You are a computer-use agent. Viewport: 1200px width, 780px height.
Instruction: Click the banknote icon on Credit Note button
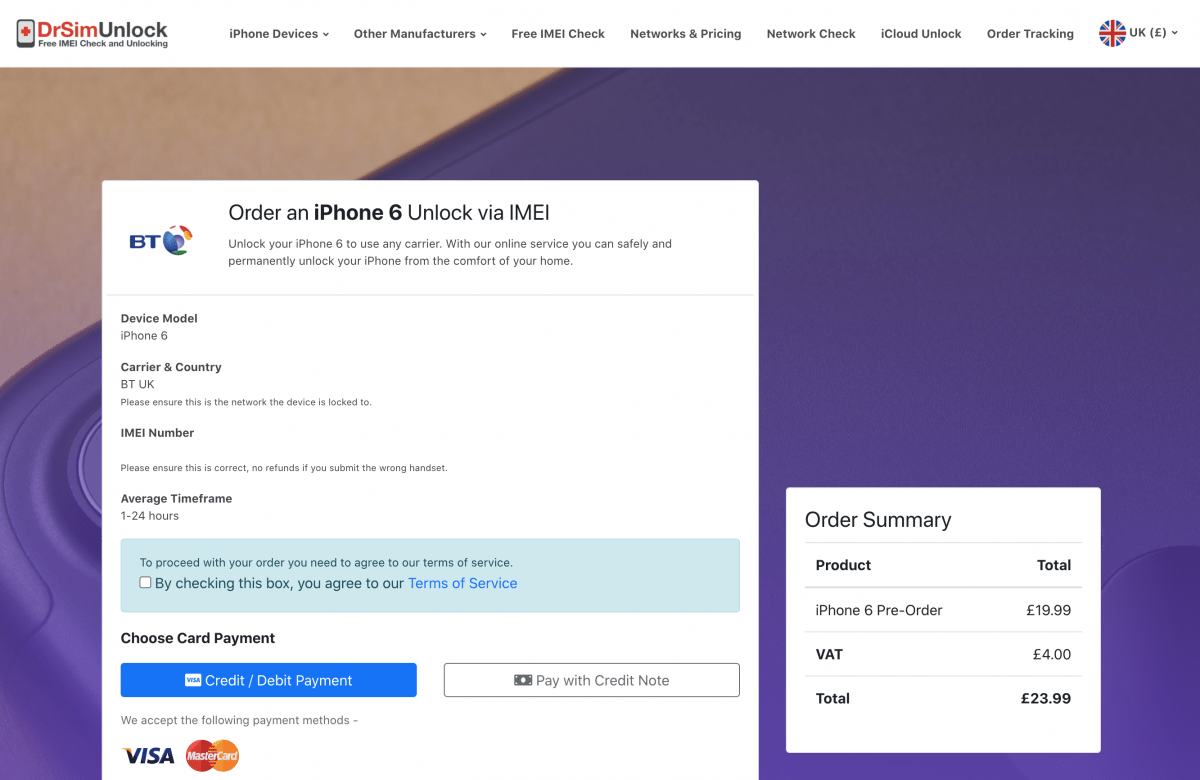[x=523, y=680]
